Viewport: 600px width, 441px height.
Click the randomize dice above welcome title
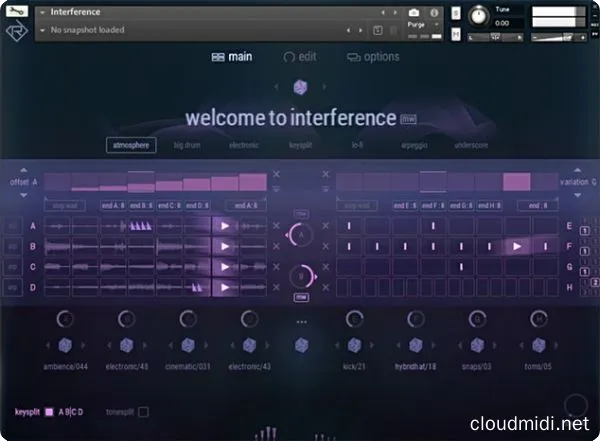pyautogui.click(x=300, y=87)
